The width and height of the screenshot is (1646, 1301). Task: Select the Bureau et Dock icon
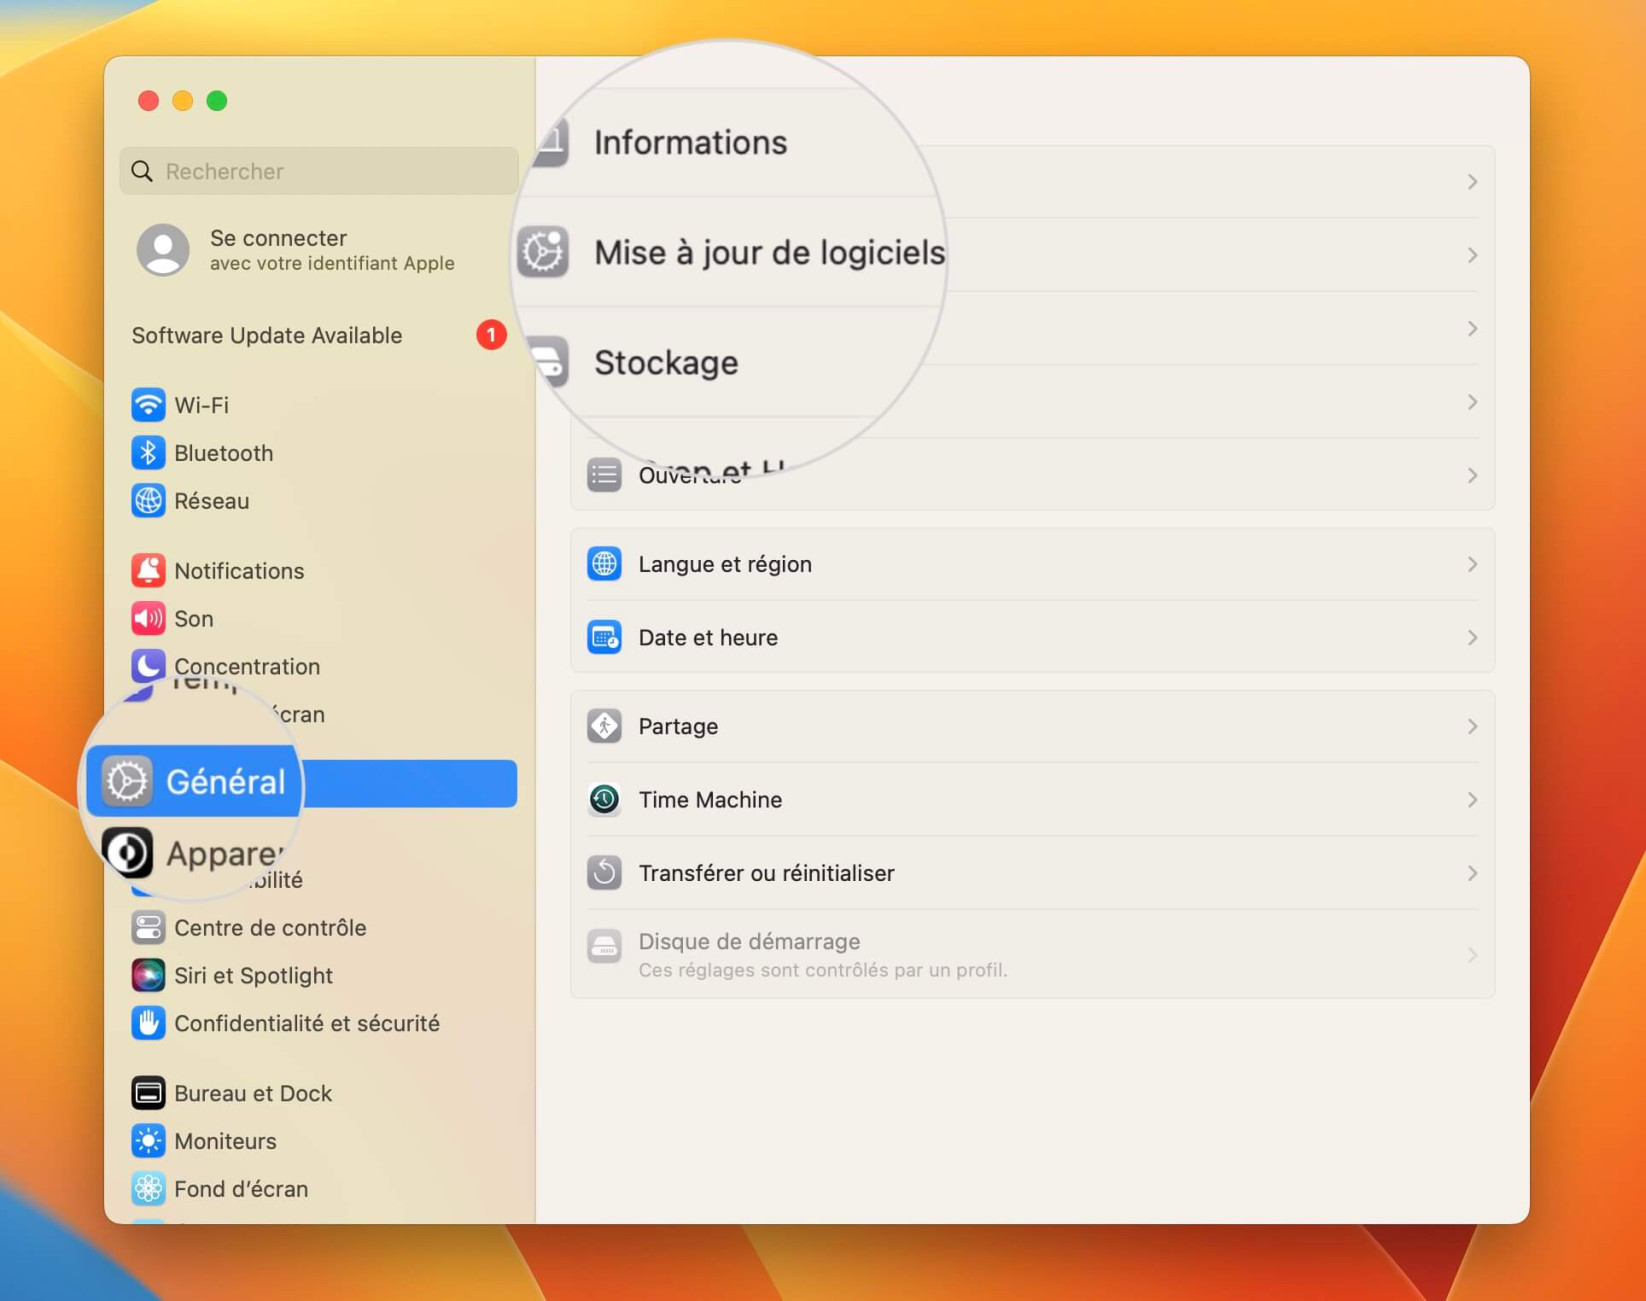point(148,1094)
